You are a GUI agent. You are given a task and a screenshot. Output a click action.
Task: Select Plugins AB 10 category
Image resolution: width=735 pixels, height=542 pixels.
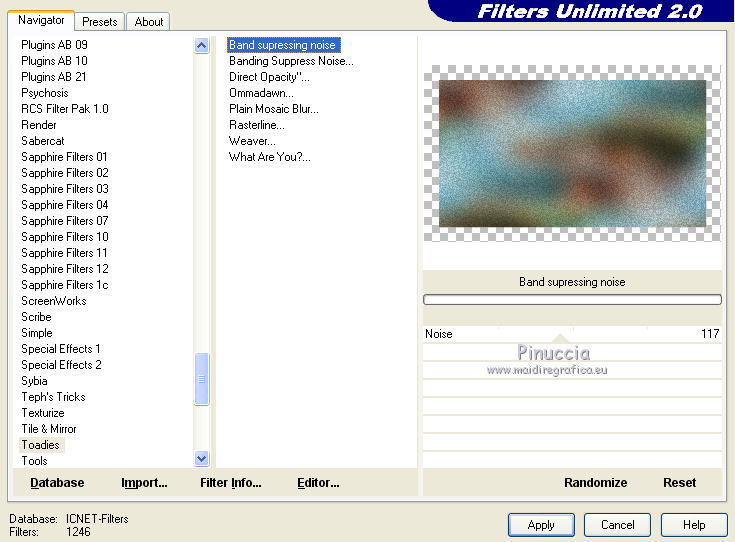pos(54,60)
